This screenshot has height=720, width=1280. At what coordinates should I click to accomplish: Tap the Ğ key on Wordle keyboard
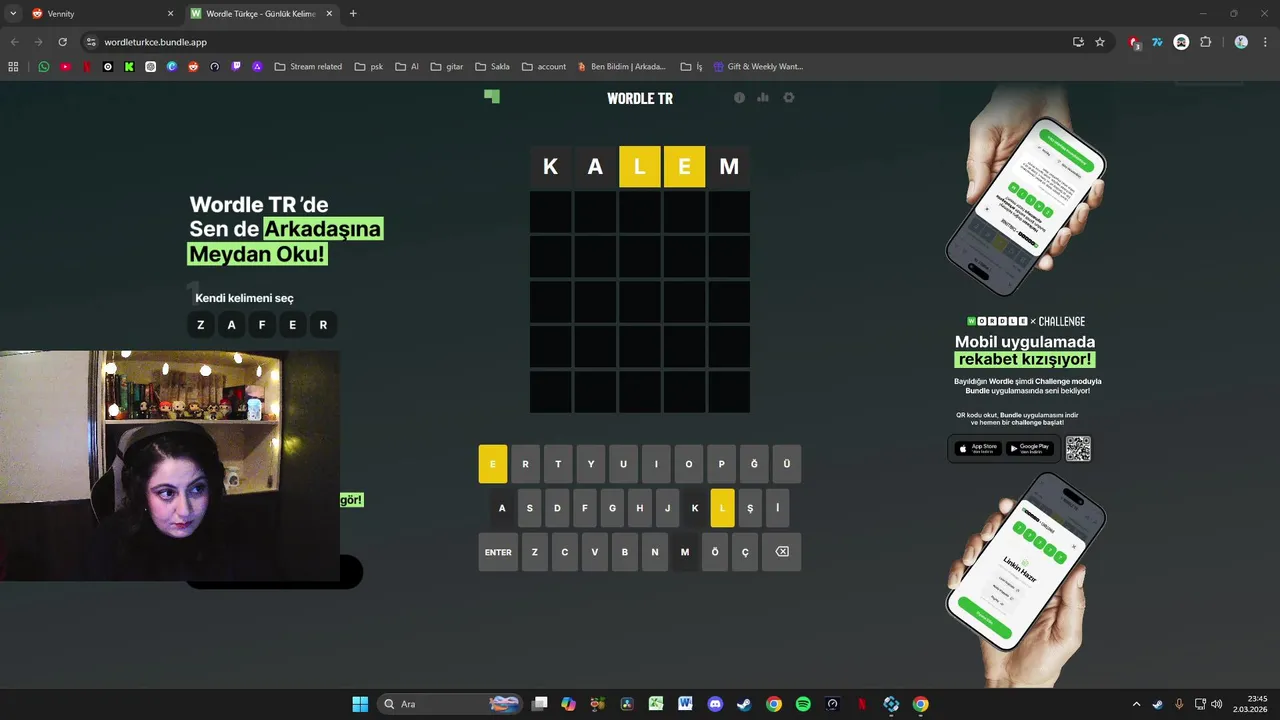click(x=754, y=464)
